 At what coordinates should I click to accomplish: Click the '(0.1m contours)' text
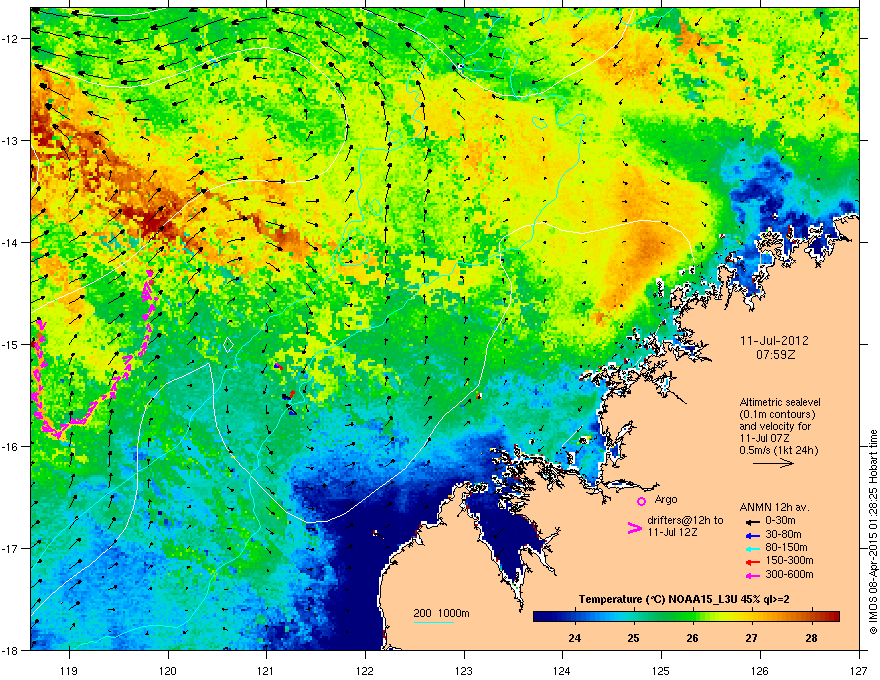(777, 415)
